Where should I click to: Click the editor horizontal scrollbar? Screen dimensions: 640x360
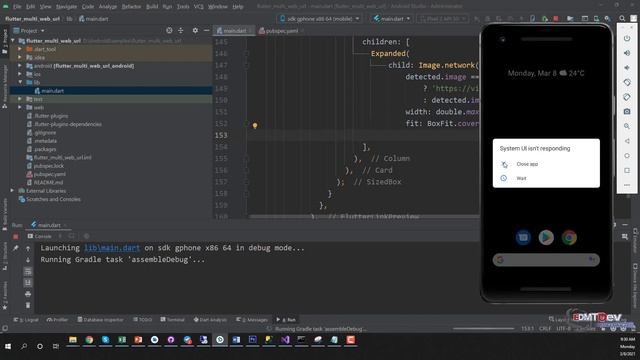click(364, 217)
